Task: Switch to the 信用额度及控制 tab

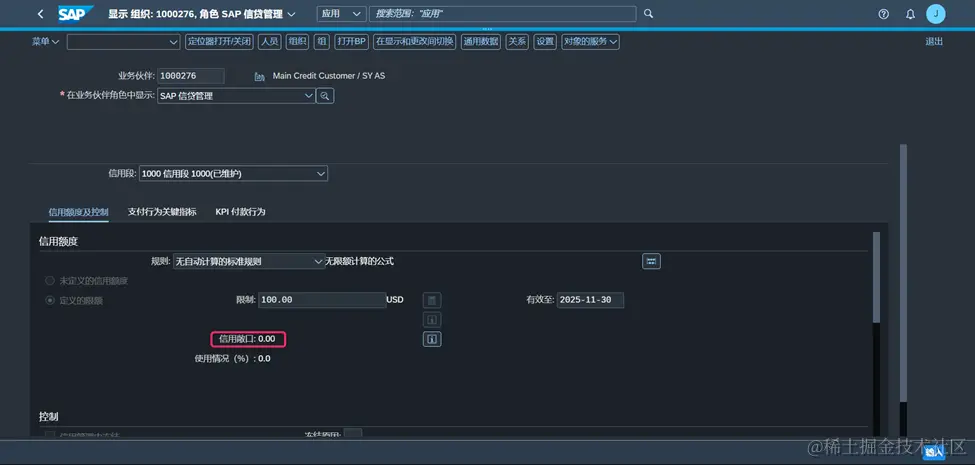Action: (x=78, y=212)
